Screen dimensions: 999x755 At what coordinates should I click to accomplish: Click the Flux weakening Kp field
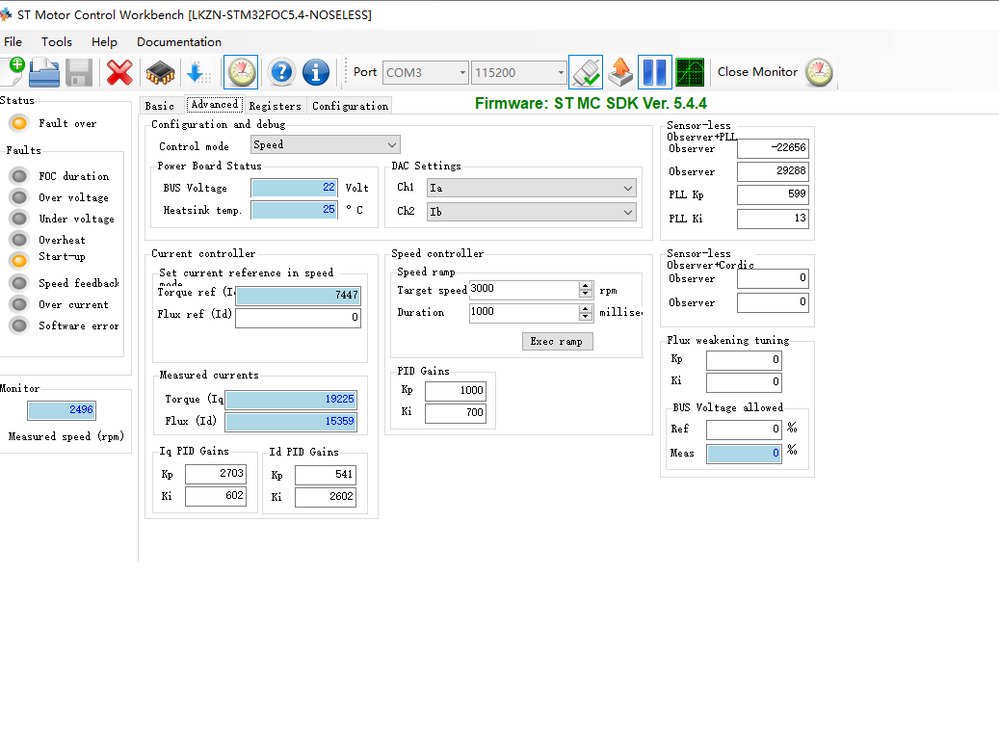pos(744,360)
